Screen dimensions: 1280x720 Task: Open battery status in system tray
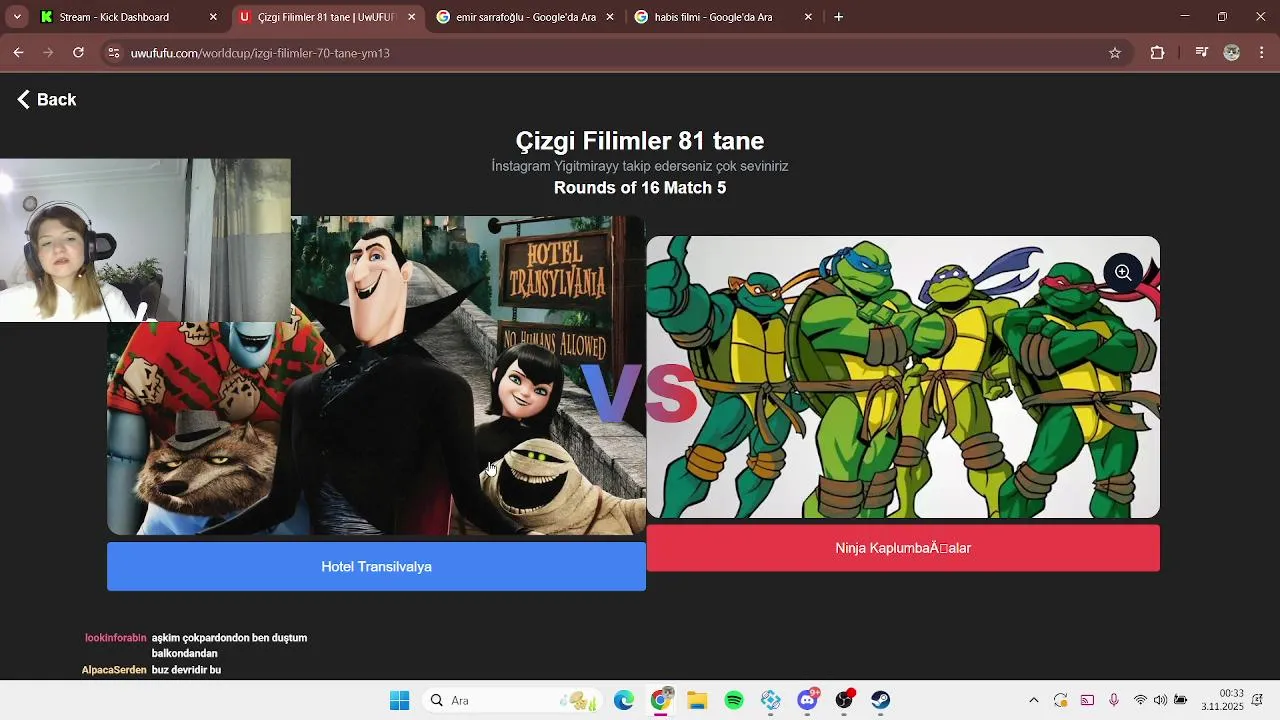pos(1180,700)
